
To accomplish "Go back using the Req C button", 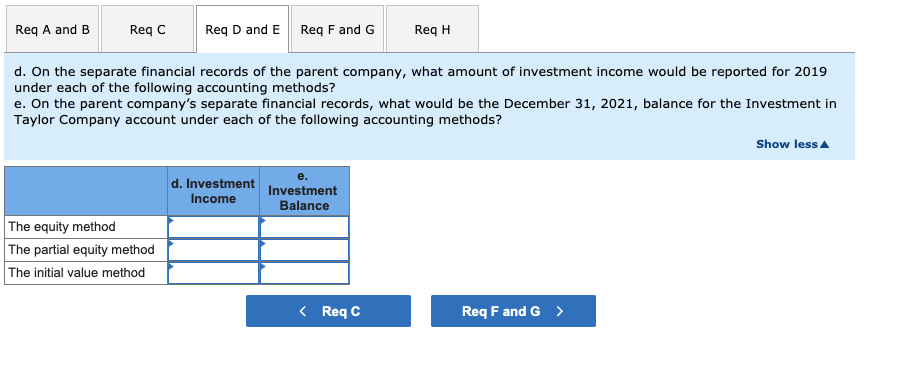I will click(x=328, y=311).
